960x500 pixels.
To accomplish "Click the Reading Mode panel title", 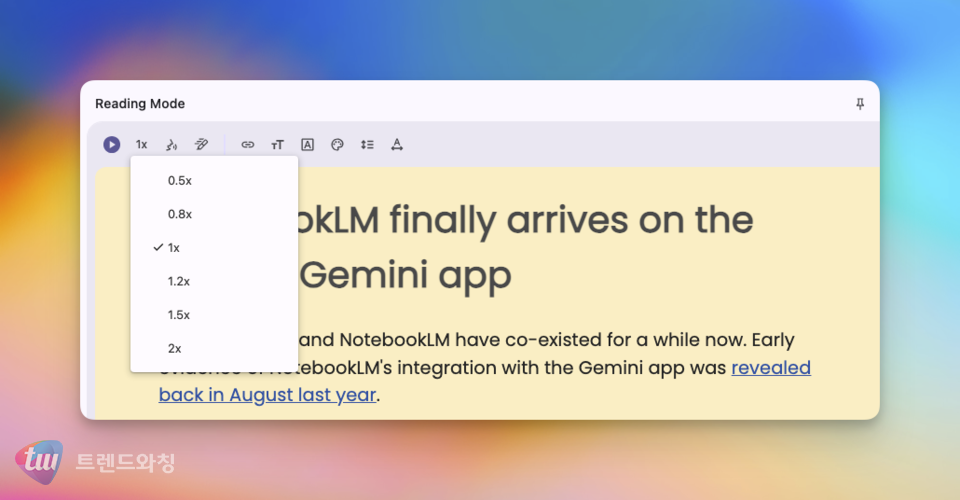I will [140, 104].
